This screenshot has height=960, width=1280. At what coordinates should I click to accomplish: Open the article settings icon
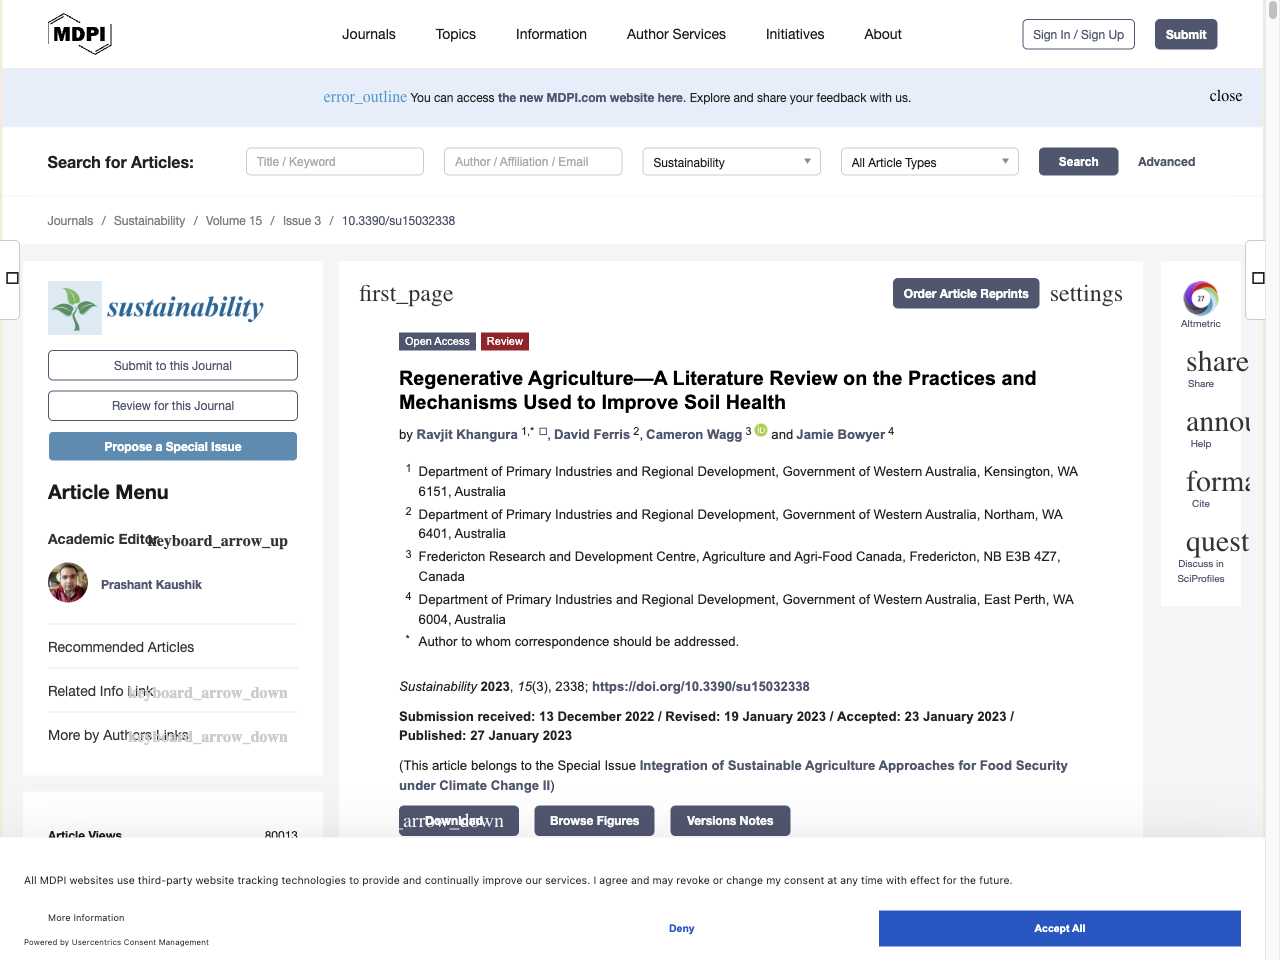tap(1085, 294)
